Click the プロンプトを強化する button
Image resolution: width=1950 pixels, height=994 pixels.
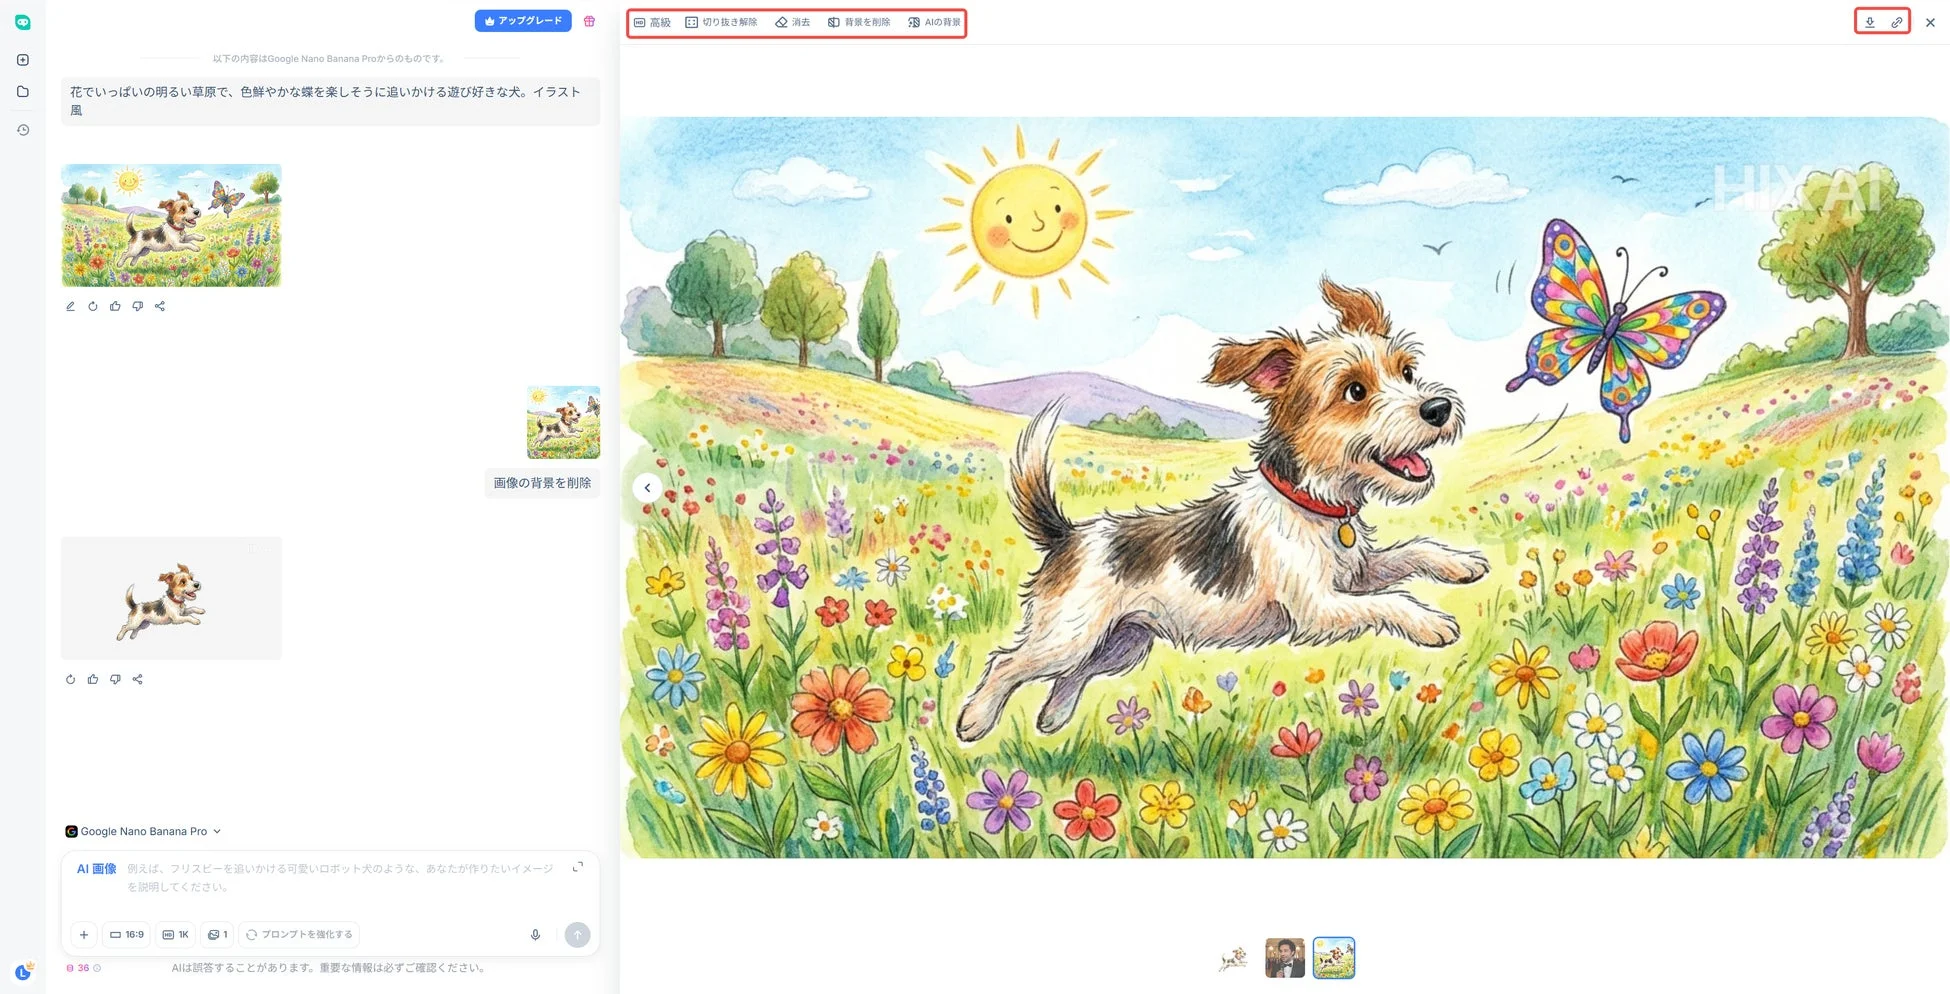click(x=298, y=934)
